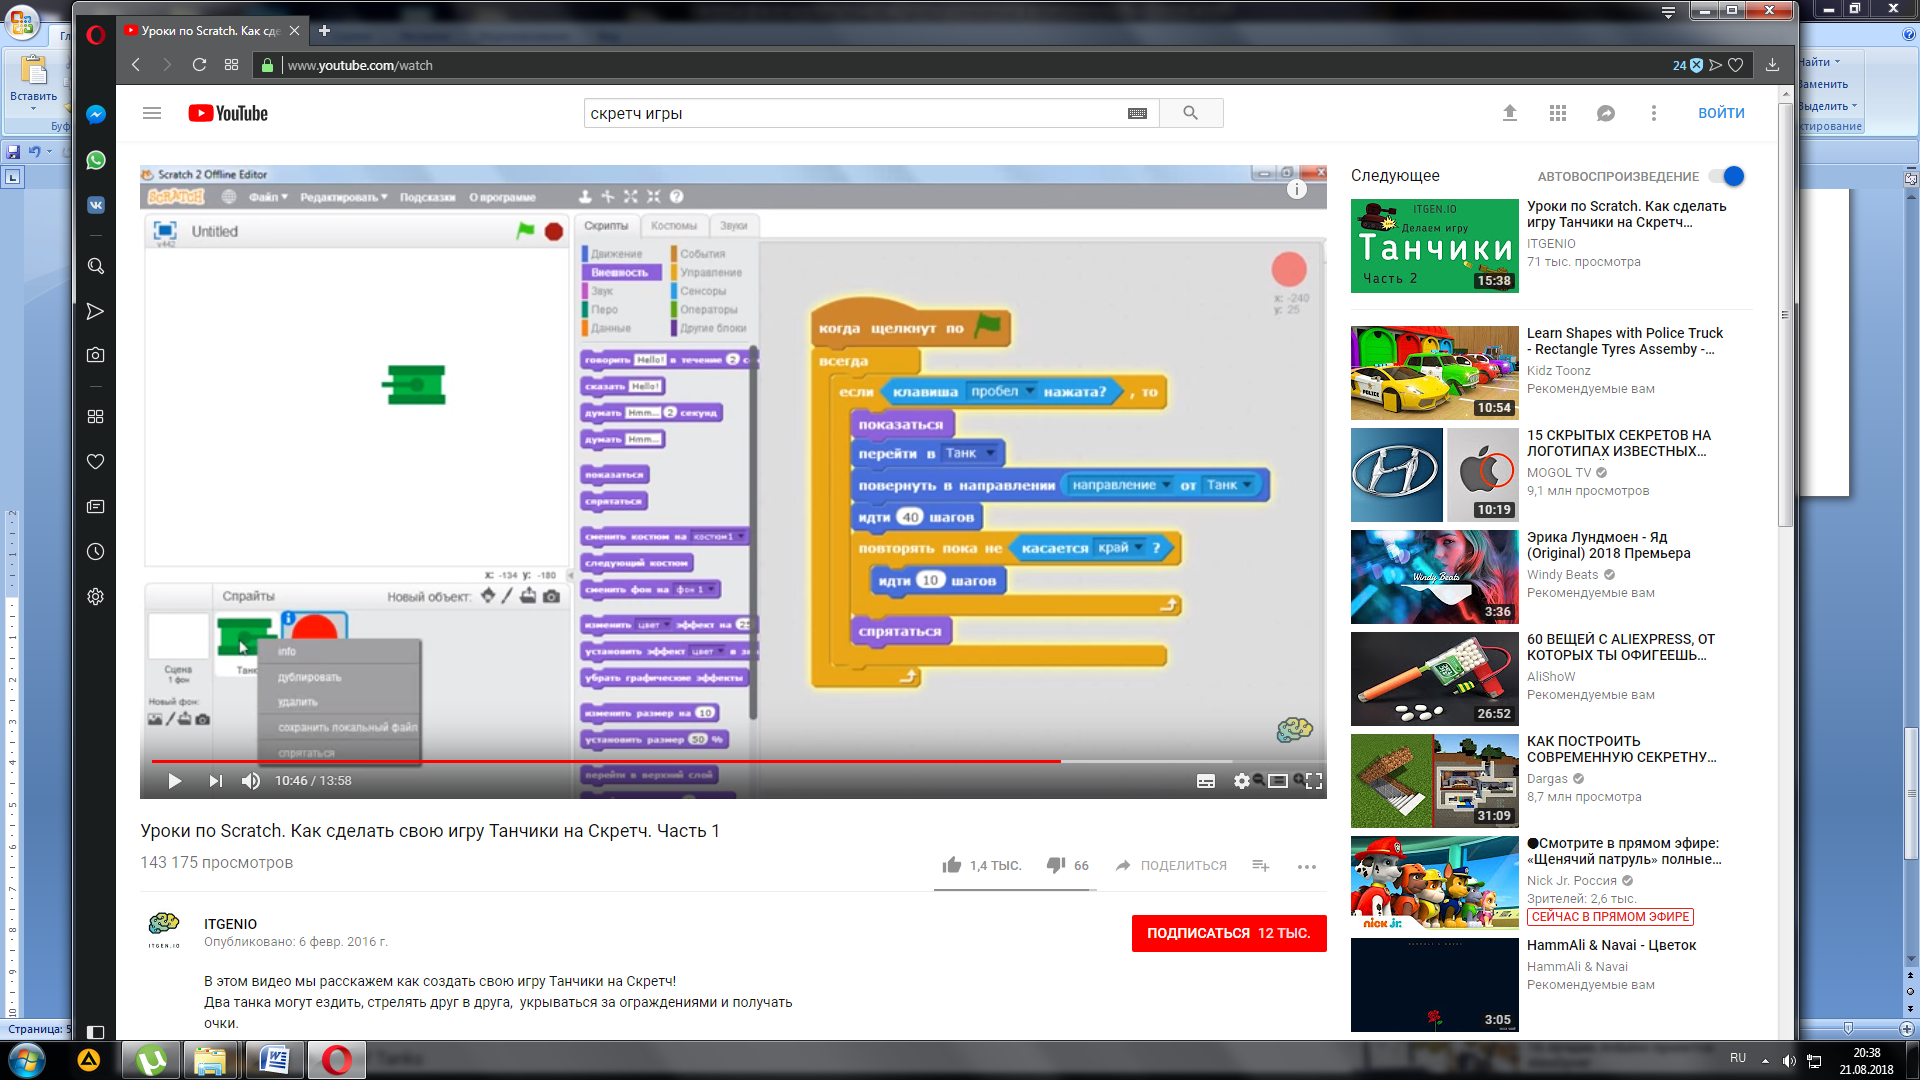Switch player to theater mode
1920x1080 pixels.
(x=1278, y=781)
